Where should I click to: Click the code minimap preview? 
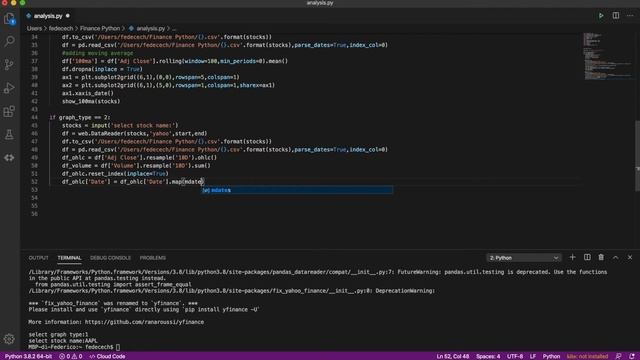(x=608, y=56)
